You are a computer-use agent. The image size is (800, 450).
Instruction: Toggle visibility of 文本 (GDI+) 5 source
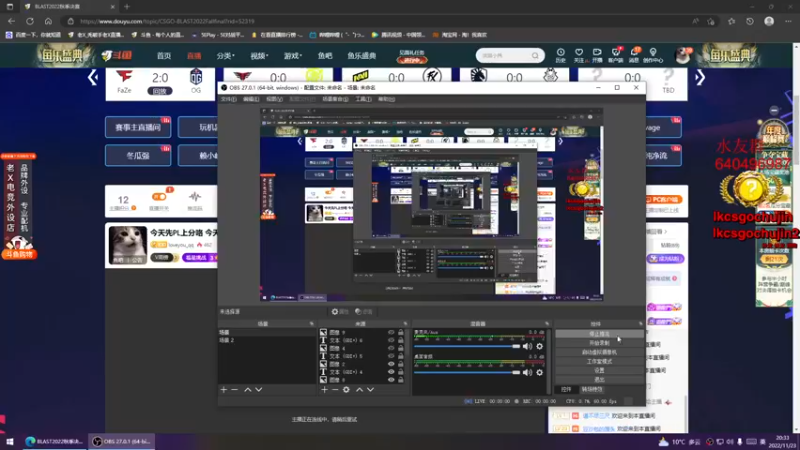click(x=391, y=356)
